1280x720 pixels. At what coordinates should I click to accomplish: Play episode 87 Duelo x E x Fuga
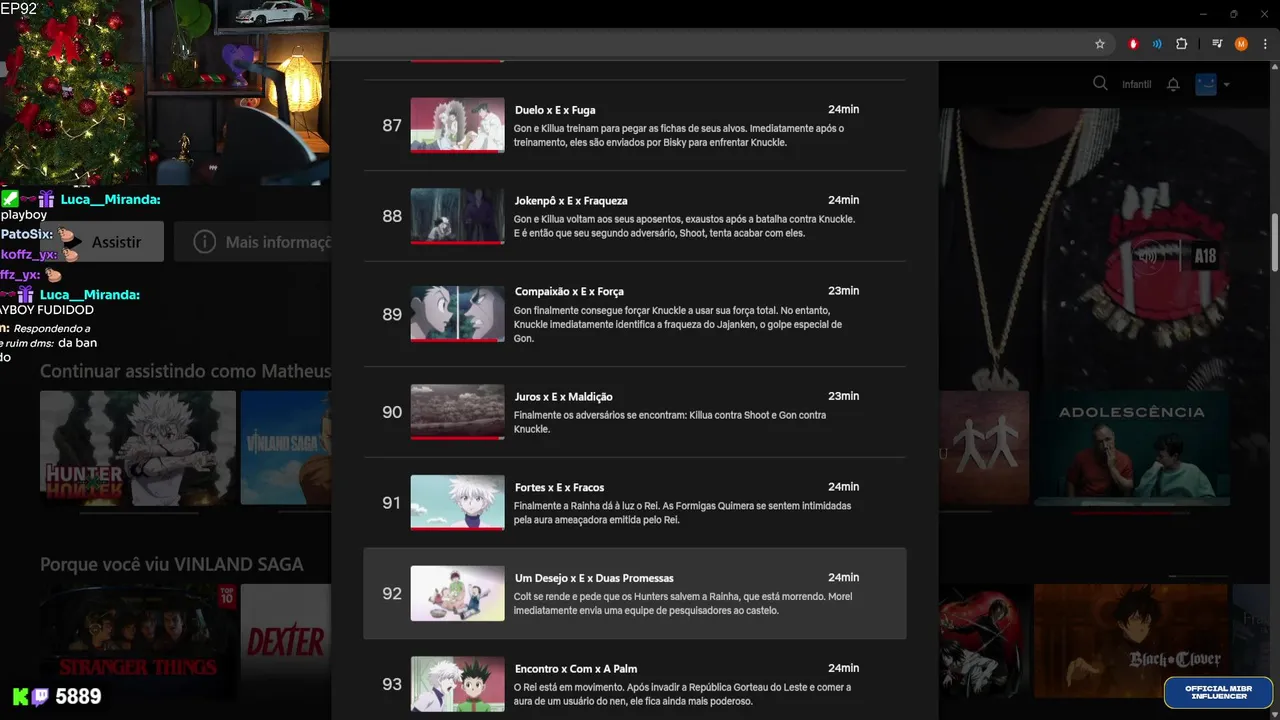pos(457,125)
